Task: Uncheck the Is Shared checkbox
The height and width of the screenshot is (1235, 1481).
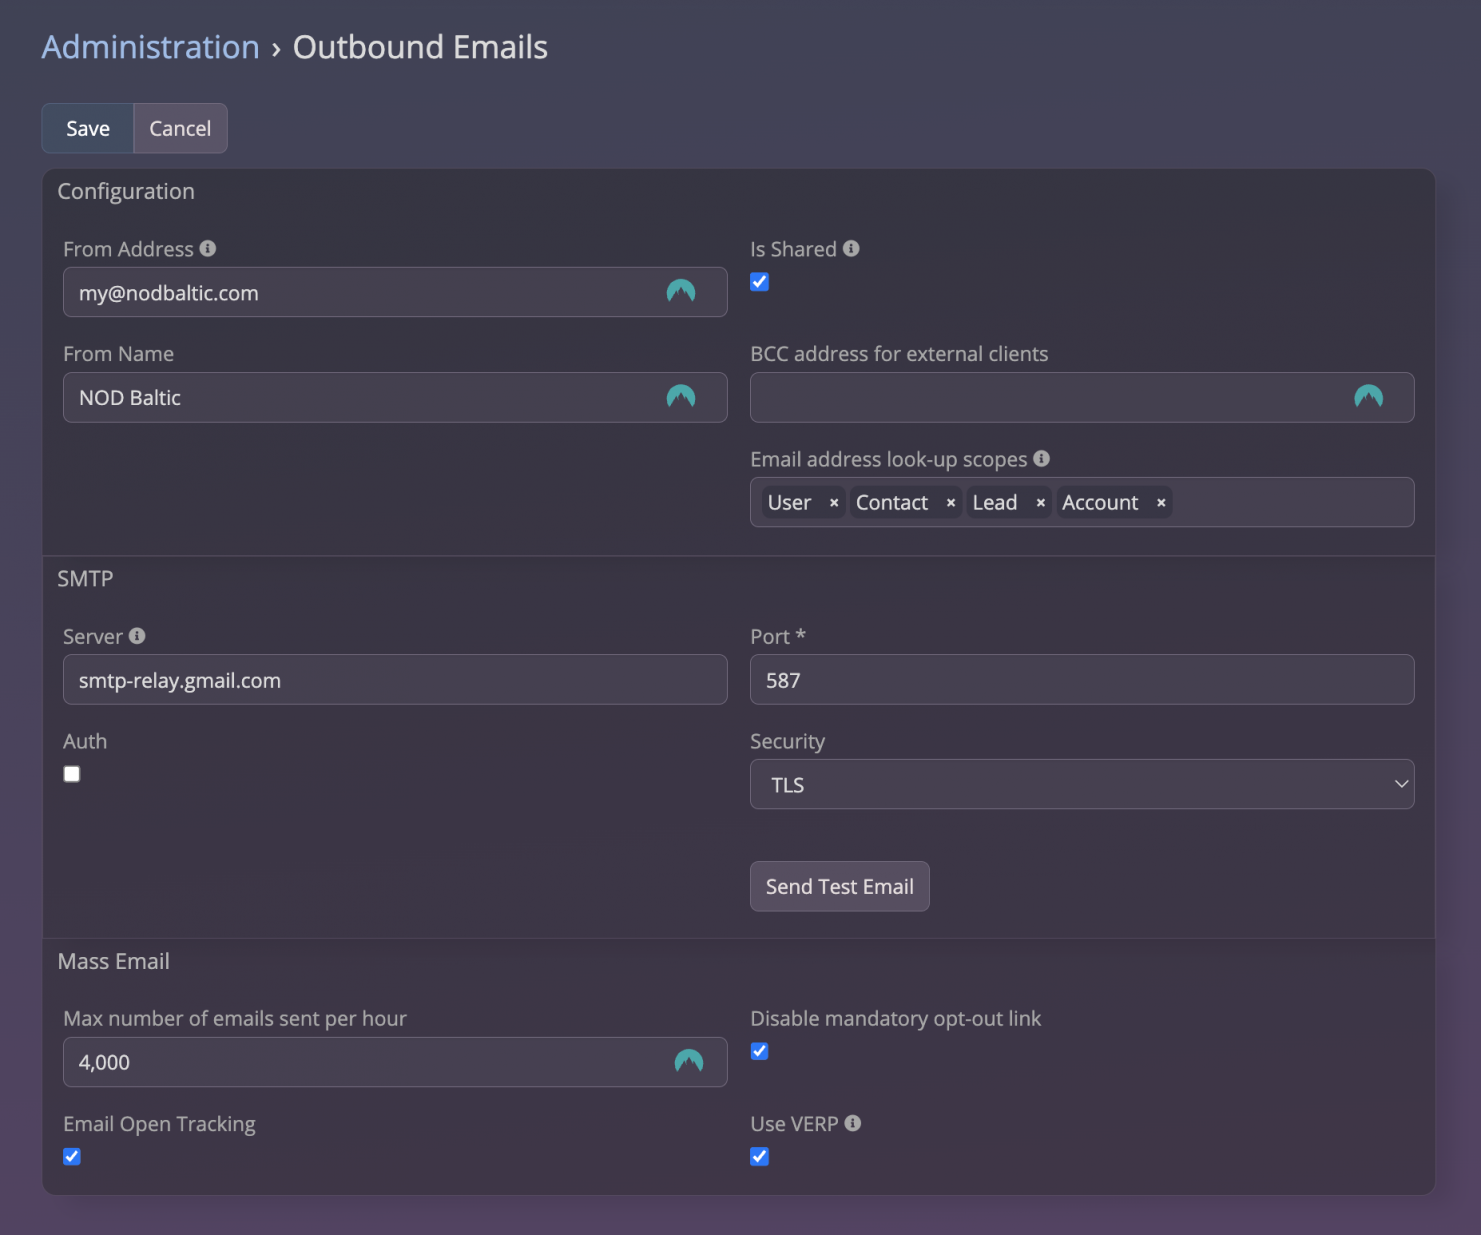Action: pos(760,282)
